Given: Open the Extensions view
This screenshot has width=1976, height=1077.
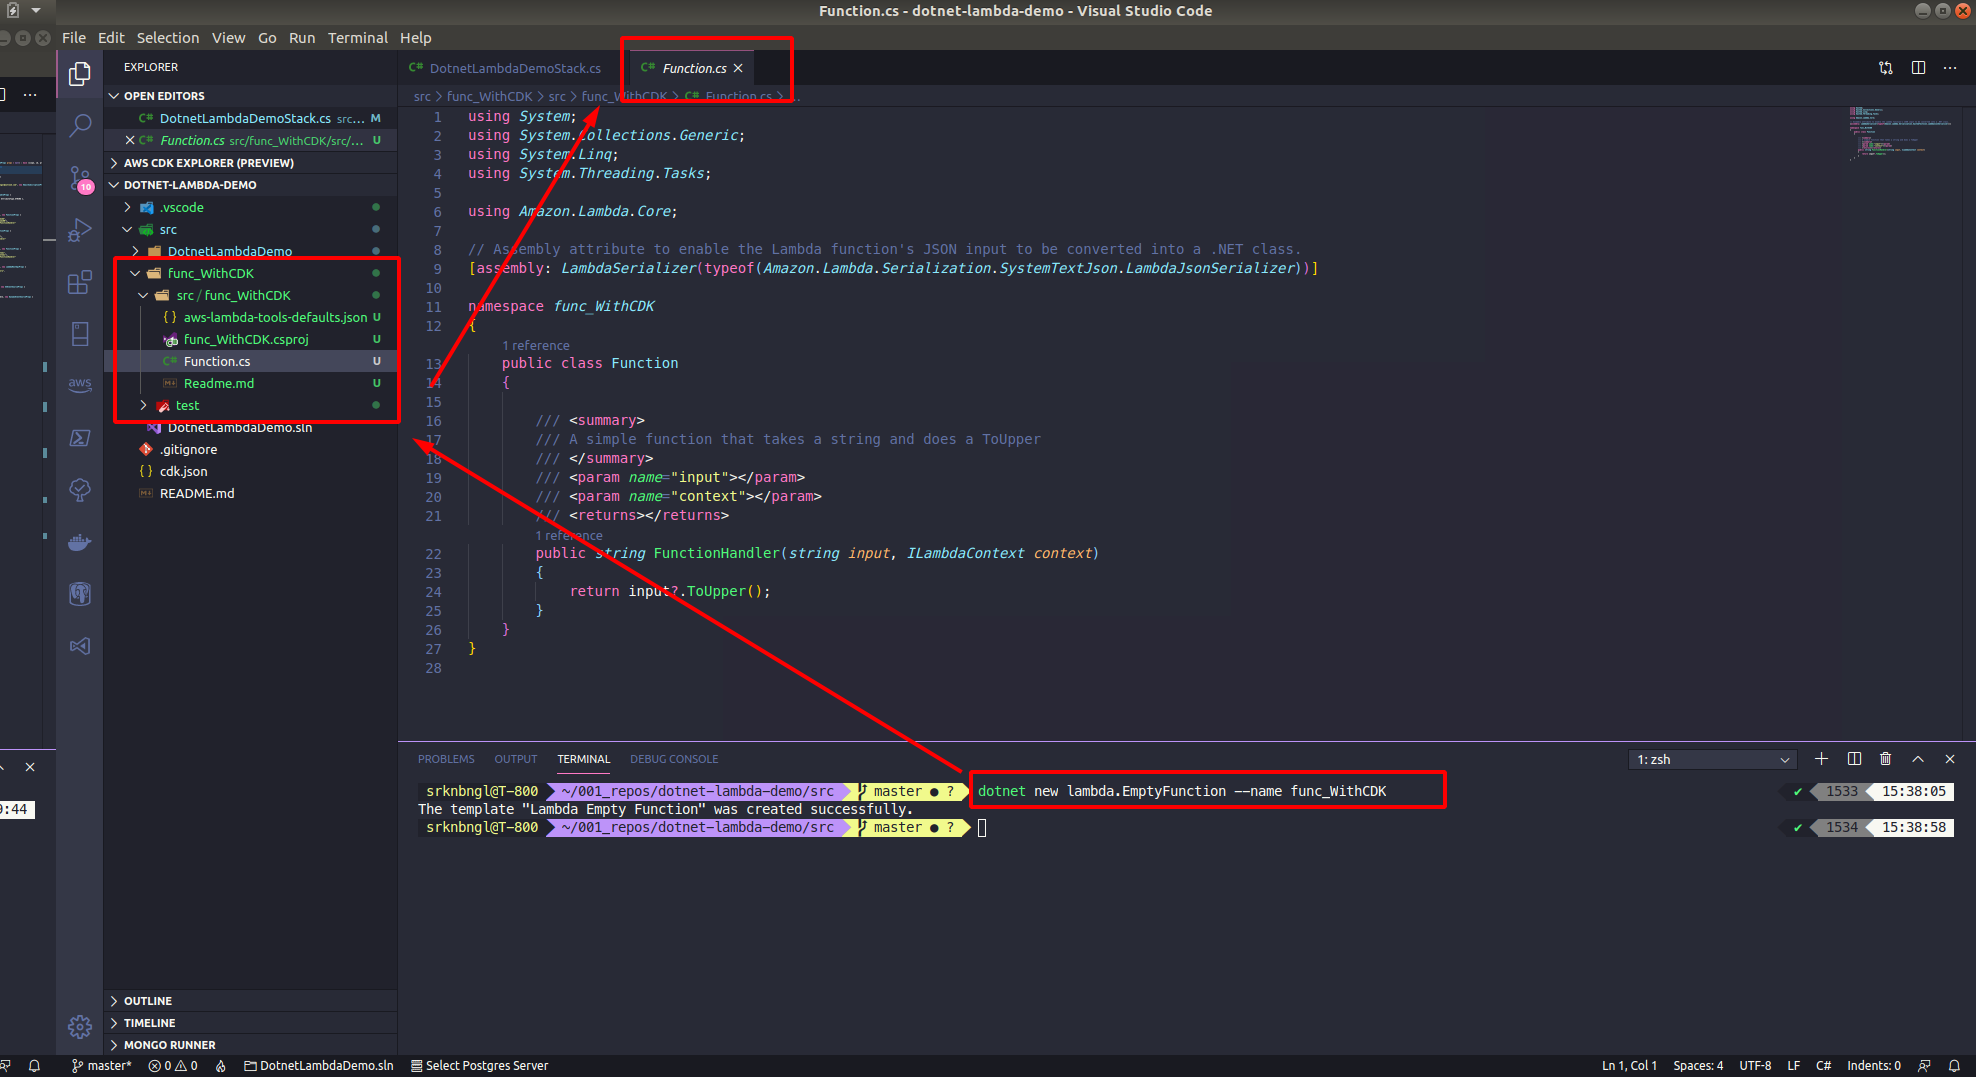Looking at the screenshot, I should pos(80,283).
